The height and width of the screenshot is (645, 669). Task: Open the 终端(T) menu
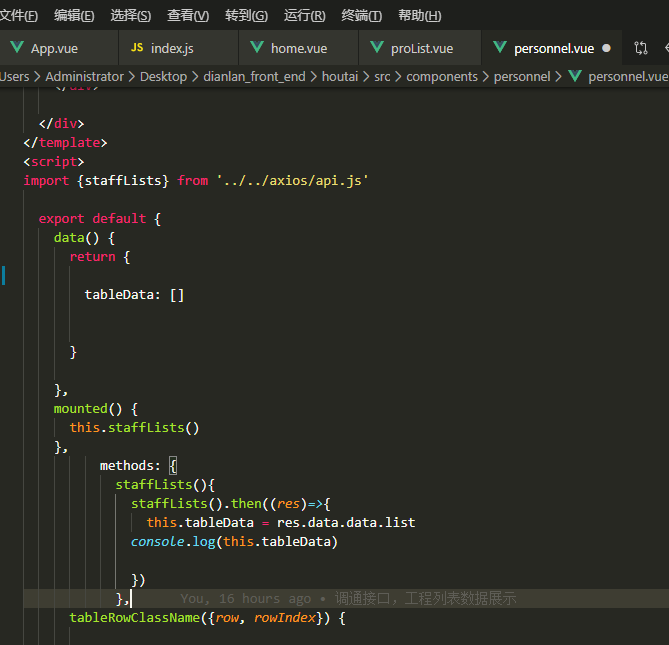361,16
